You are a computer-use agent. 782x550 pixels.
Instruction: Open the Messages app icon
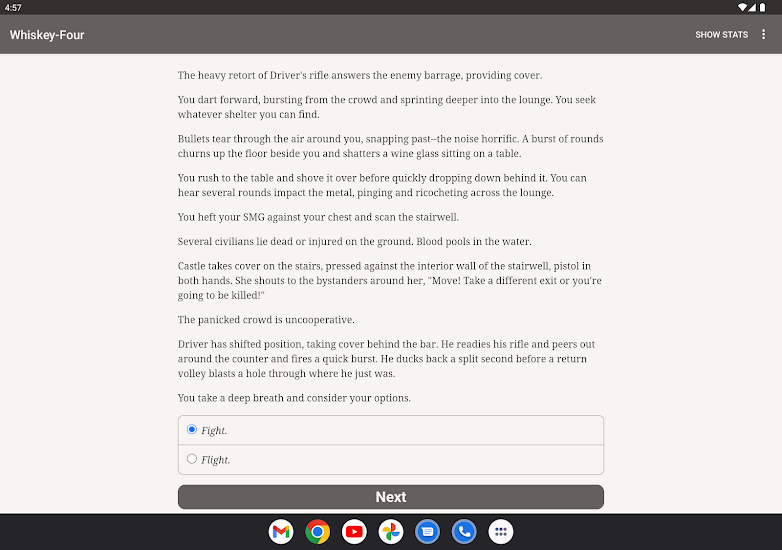pyautogui.click(x=427, y=532)
